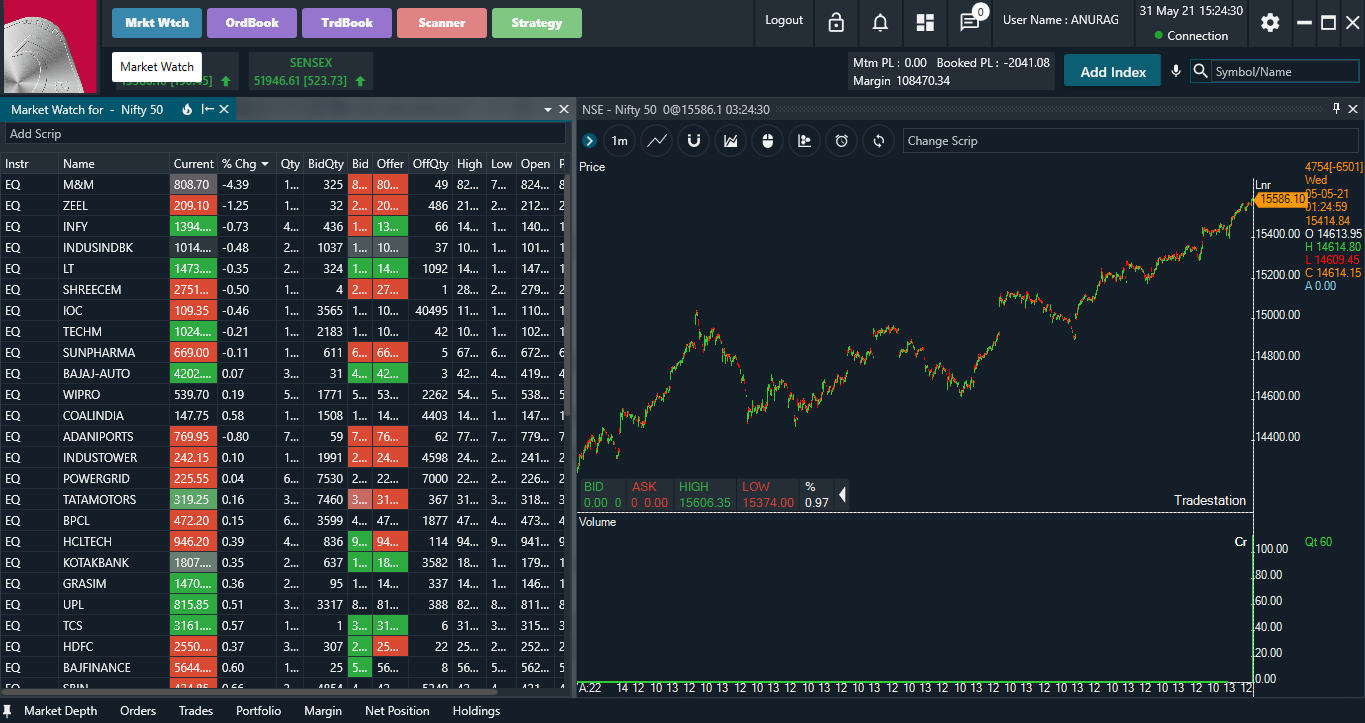Sort by % Chg column dropdown arrow
Screen dimensions: 1365x723
(265, 164)
